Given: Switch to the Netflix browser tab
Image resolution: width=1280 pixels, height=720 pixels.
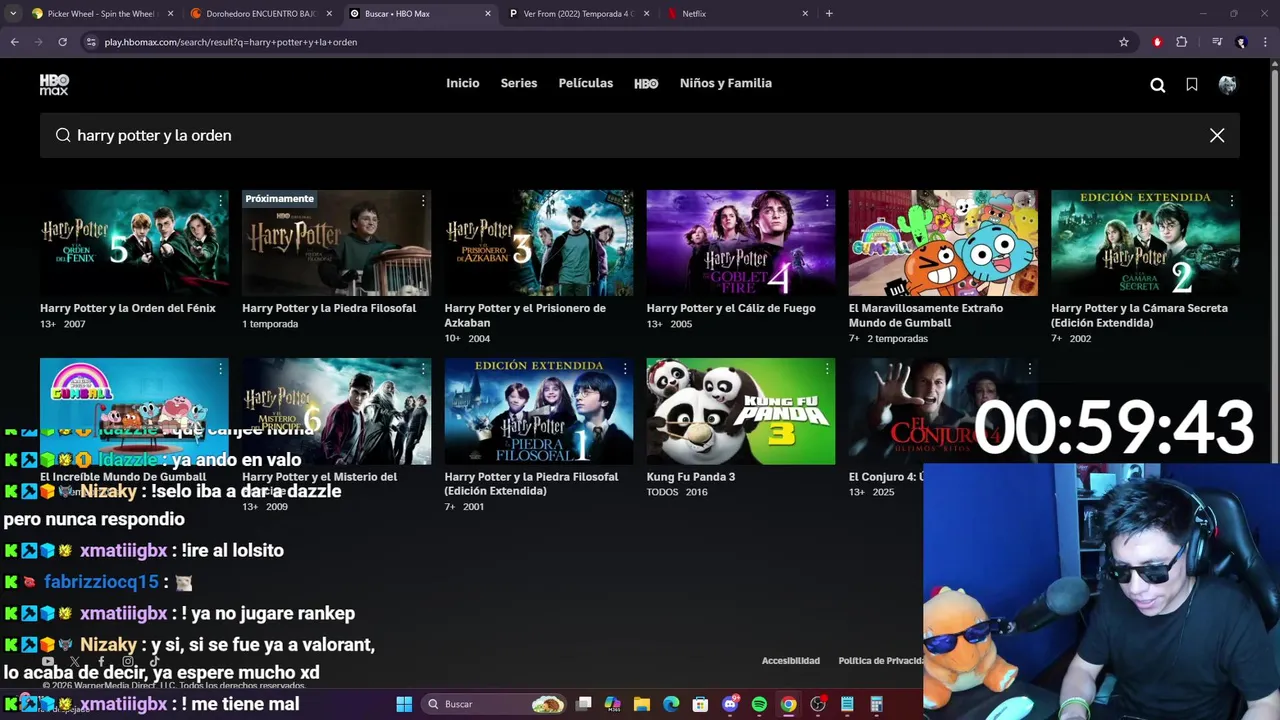Looking at the screenshot, I should click(x=740, y=14).
